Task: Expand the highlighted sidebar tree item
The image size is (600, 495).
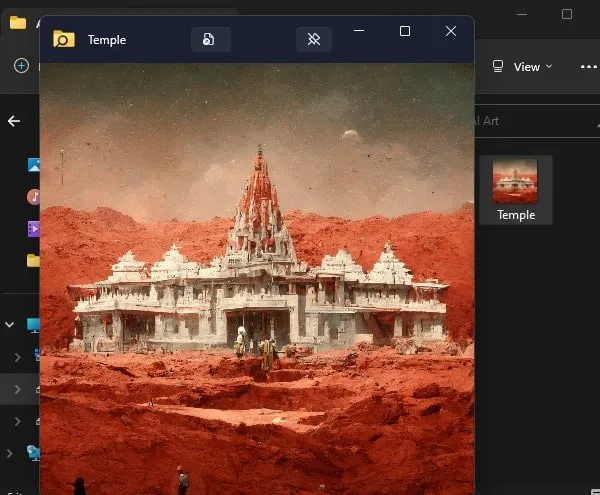Action: [17, 389]
